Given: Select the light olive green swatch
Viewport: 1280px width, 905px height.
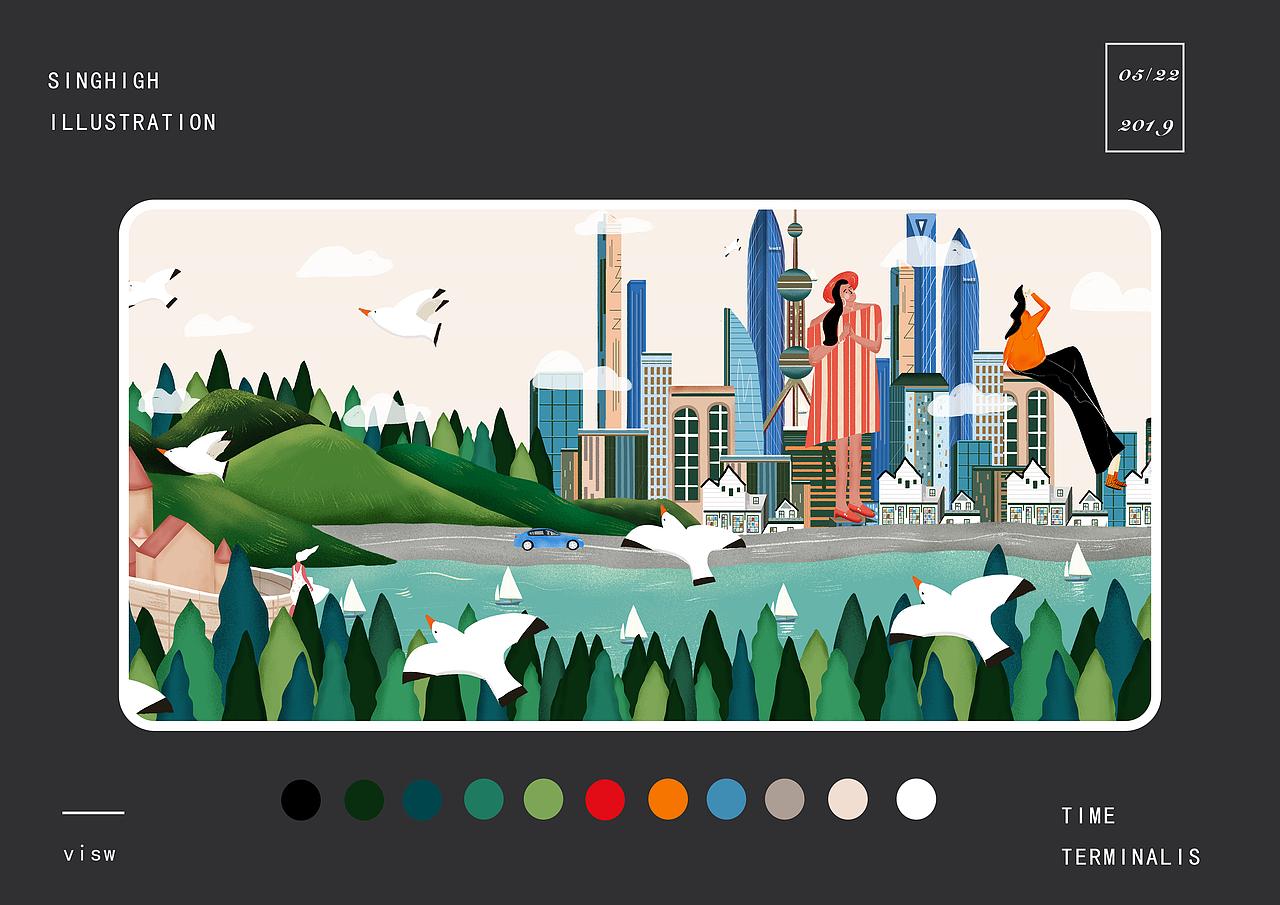Looking at the screenshot, I should tap(544, 800).
